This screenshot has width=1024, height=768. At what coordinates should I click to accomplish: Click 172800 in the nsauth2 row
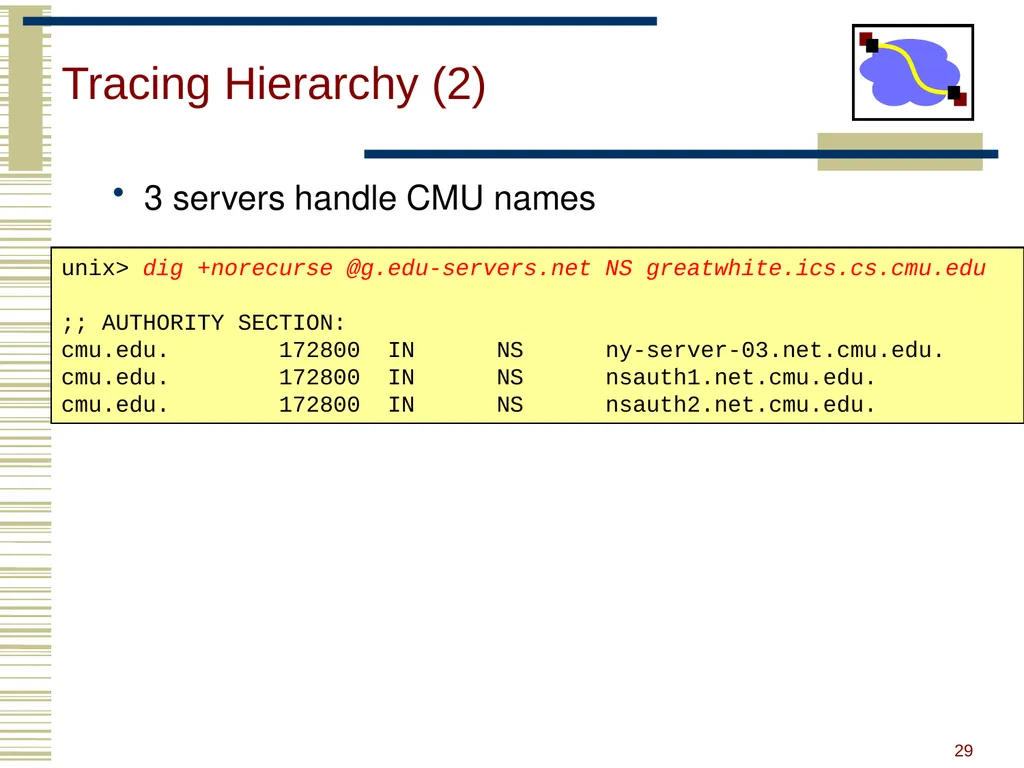click(x=319, y=405)
